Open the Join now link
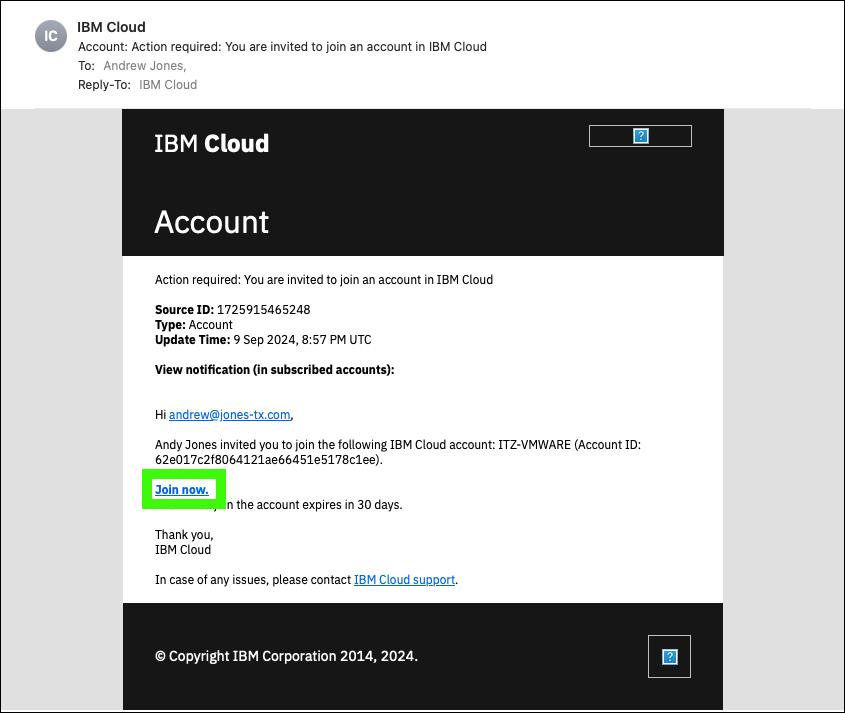 182,489
